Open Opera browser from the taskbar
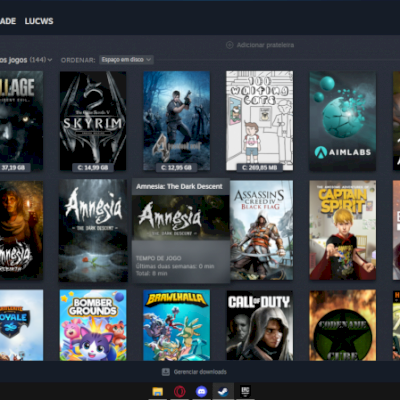 tap(180, 391)
